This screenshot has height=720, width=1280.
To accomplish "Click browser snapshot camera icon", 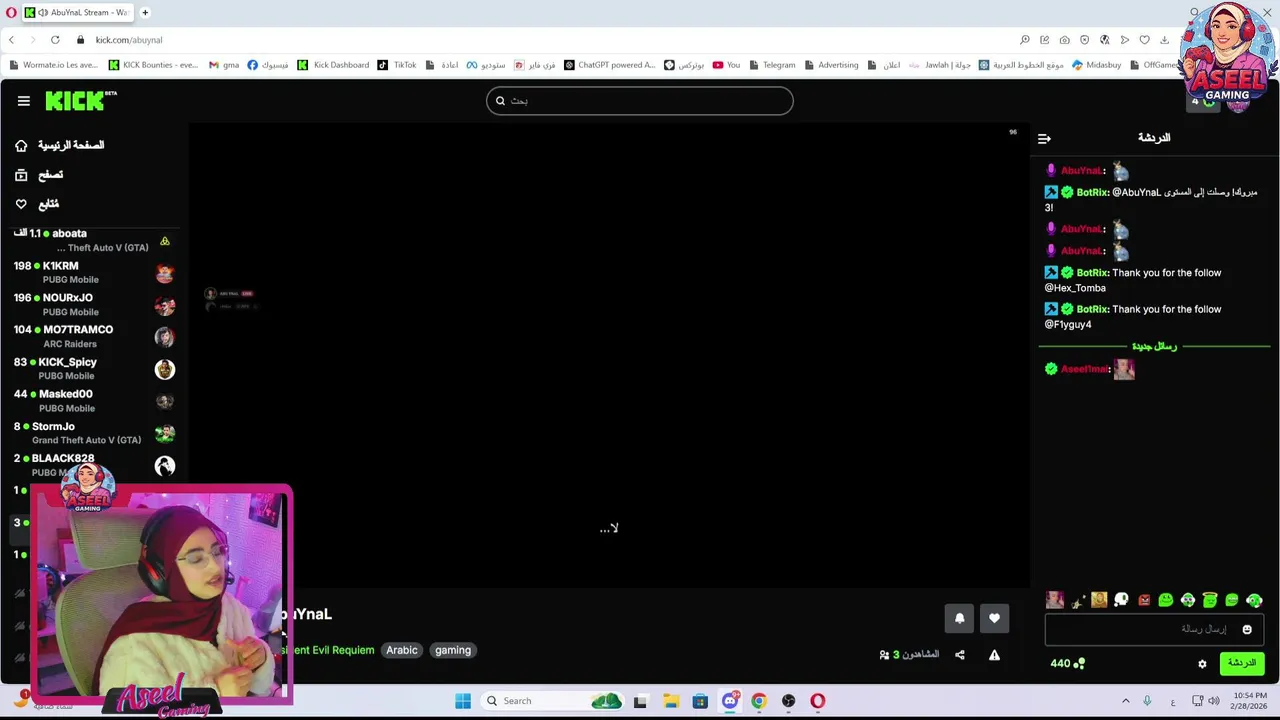I will point(1064,40).
